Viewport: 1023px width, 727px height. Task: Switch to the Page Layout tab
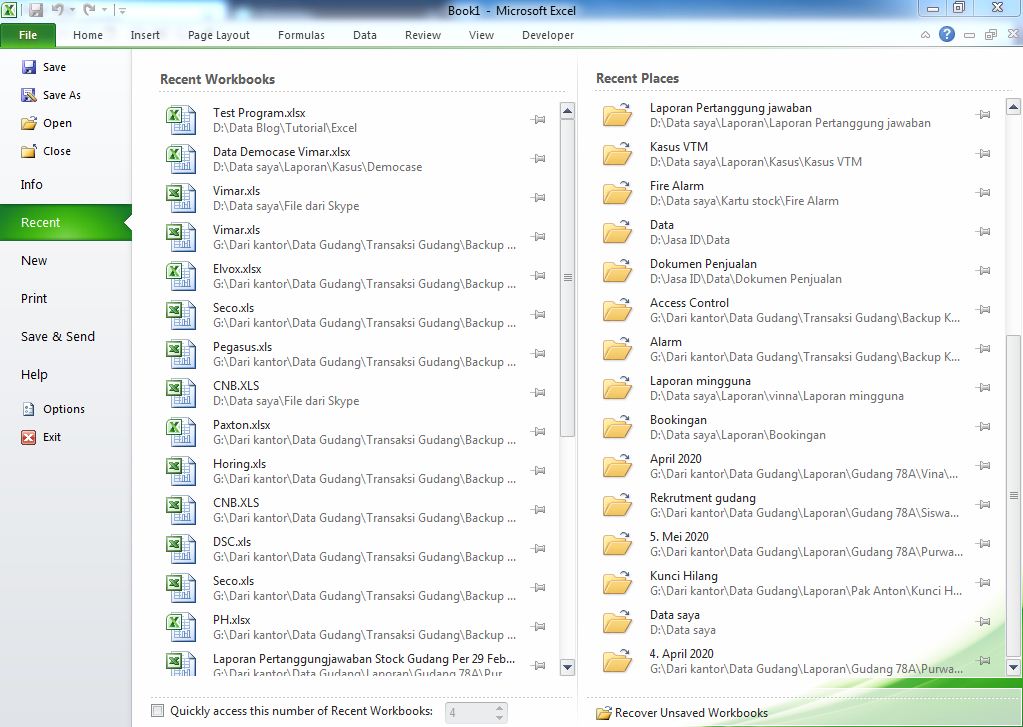(x=219, y=35)
